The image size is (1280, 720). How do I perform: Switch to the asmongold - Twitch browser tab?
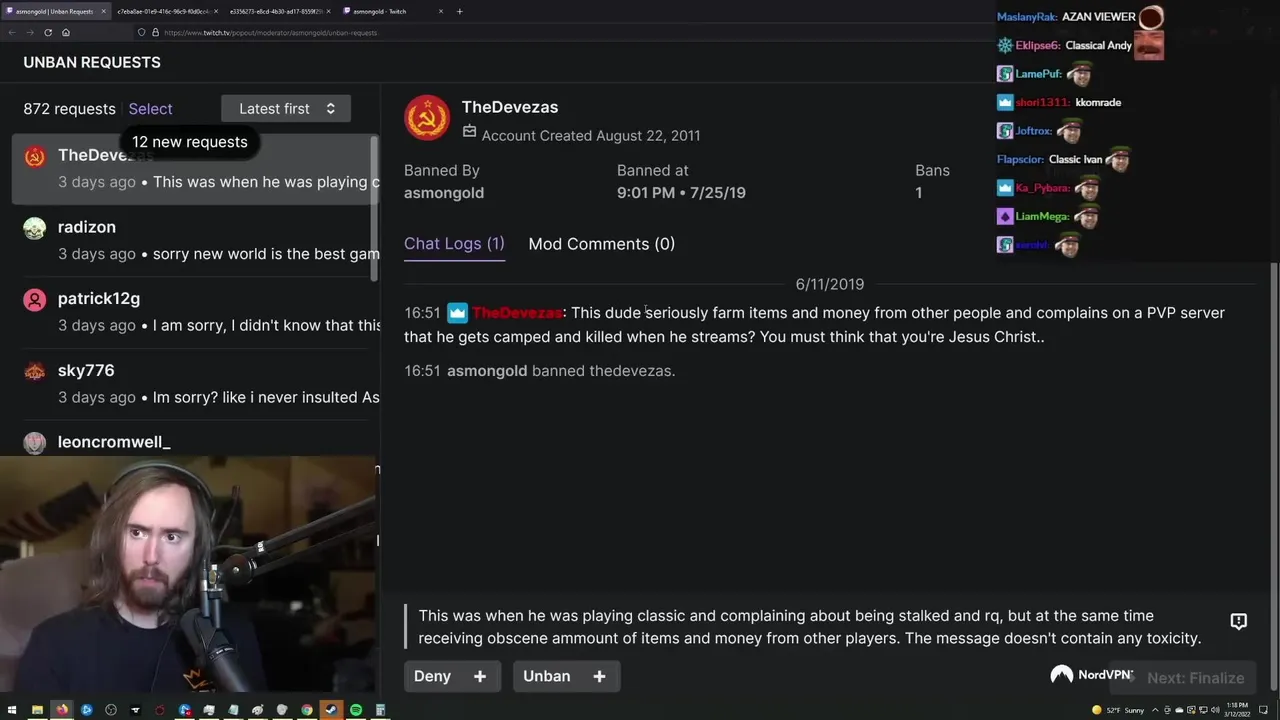[x=392, y=11]
